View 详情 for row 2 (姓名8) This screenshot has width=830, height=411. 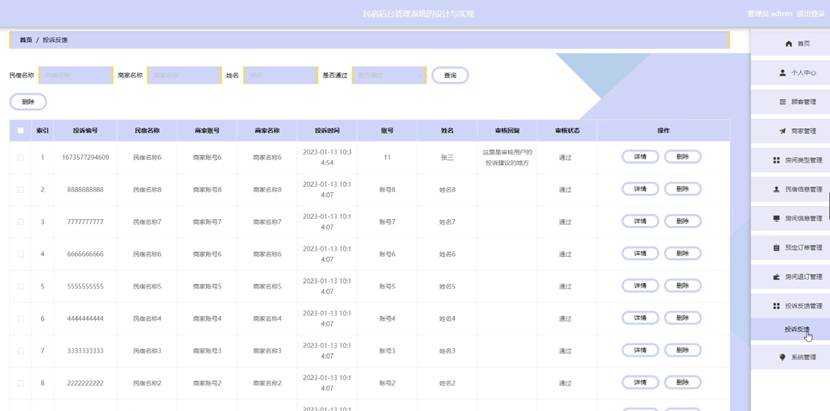coord(640,189)
